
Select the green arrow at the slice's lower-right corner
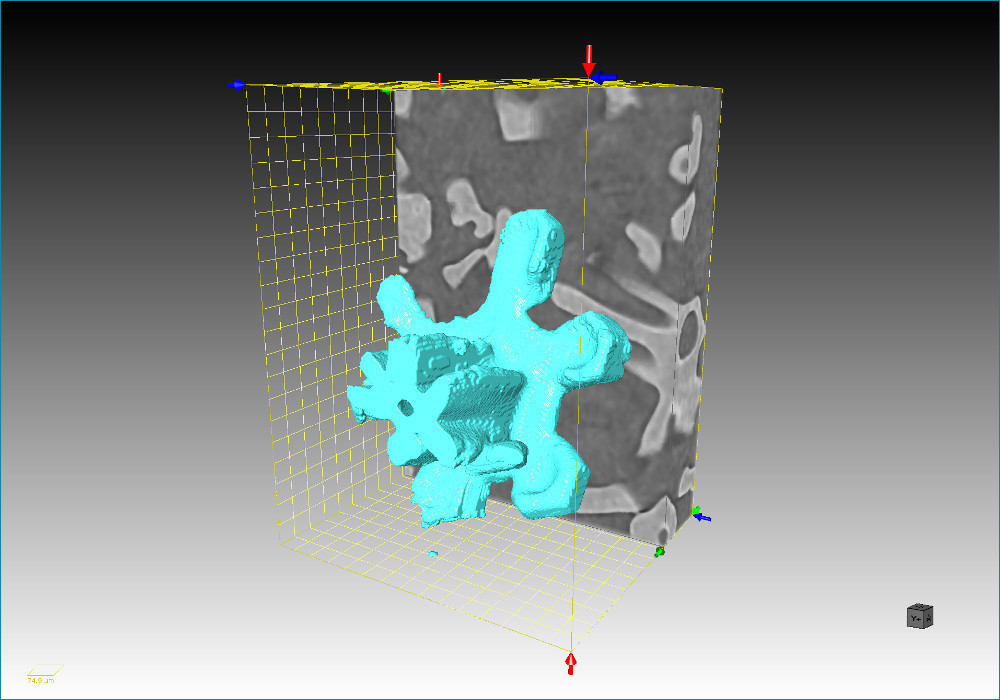[695, 511]
